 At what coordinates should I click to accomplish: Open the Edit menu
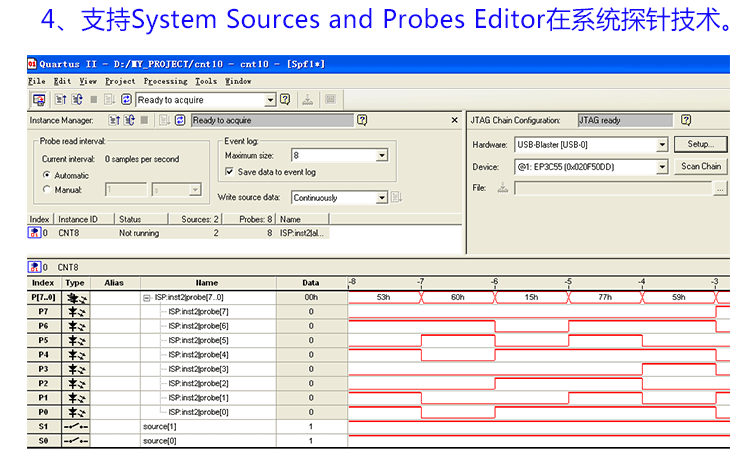(62, 81)
